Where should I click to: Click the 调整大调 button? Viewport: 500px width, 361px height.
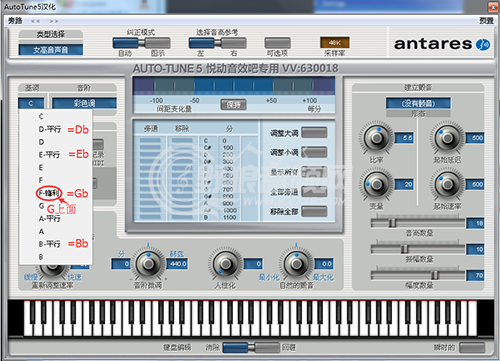click(x=314, y=132)
